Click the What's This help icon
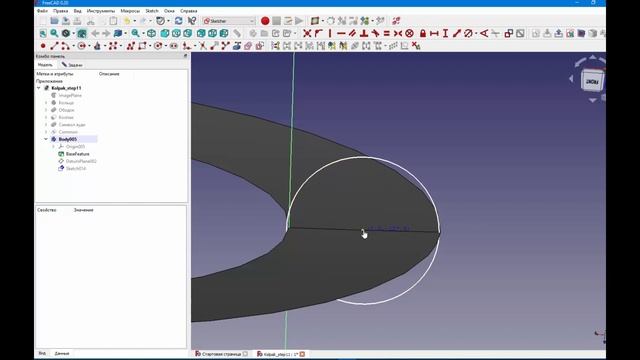This screenshot has height=360, width=640. click(x=191, y=21)
